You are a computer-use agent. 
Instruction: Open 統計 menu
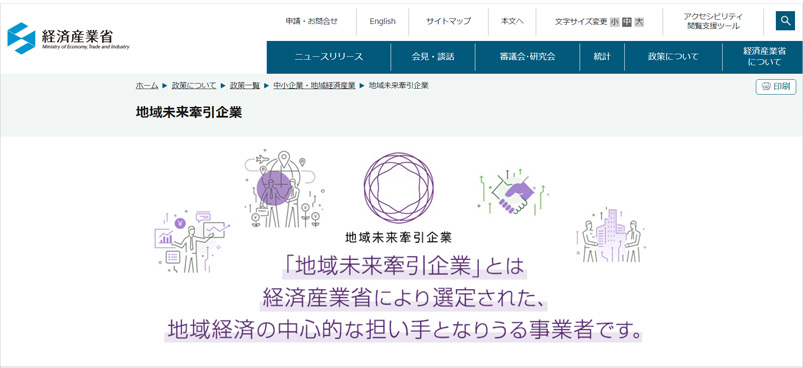point(602,57)
